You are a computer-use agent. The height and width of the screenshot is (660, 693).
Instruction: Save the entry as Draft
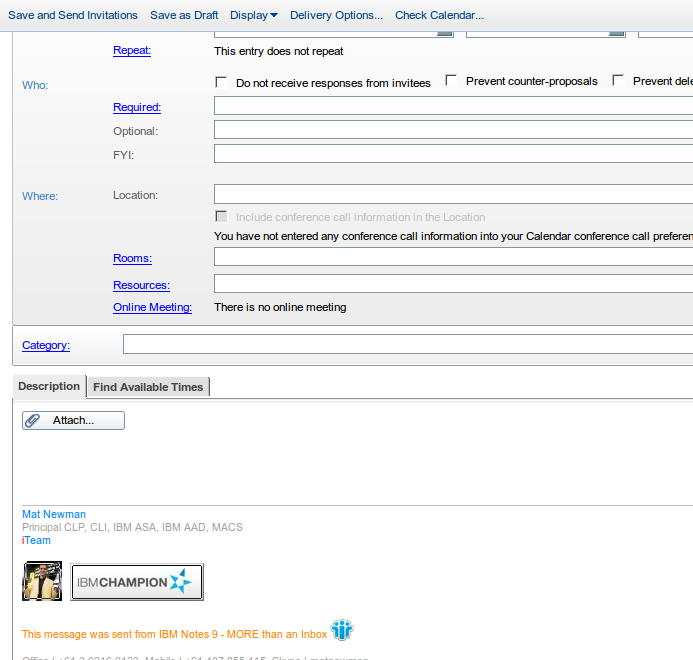click(183, 15)
